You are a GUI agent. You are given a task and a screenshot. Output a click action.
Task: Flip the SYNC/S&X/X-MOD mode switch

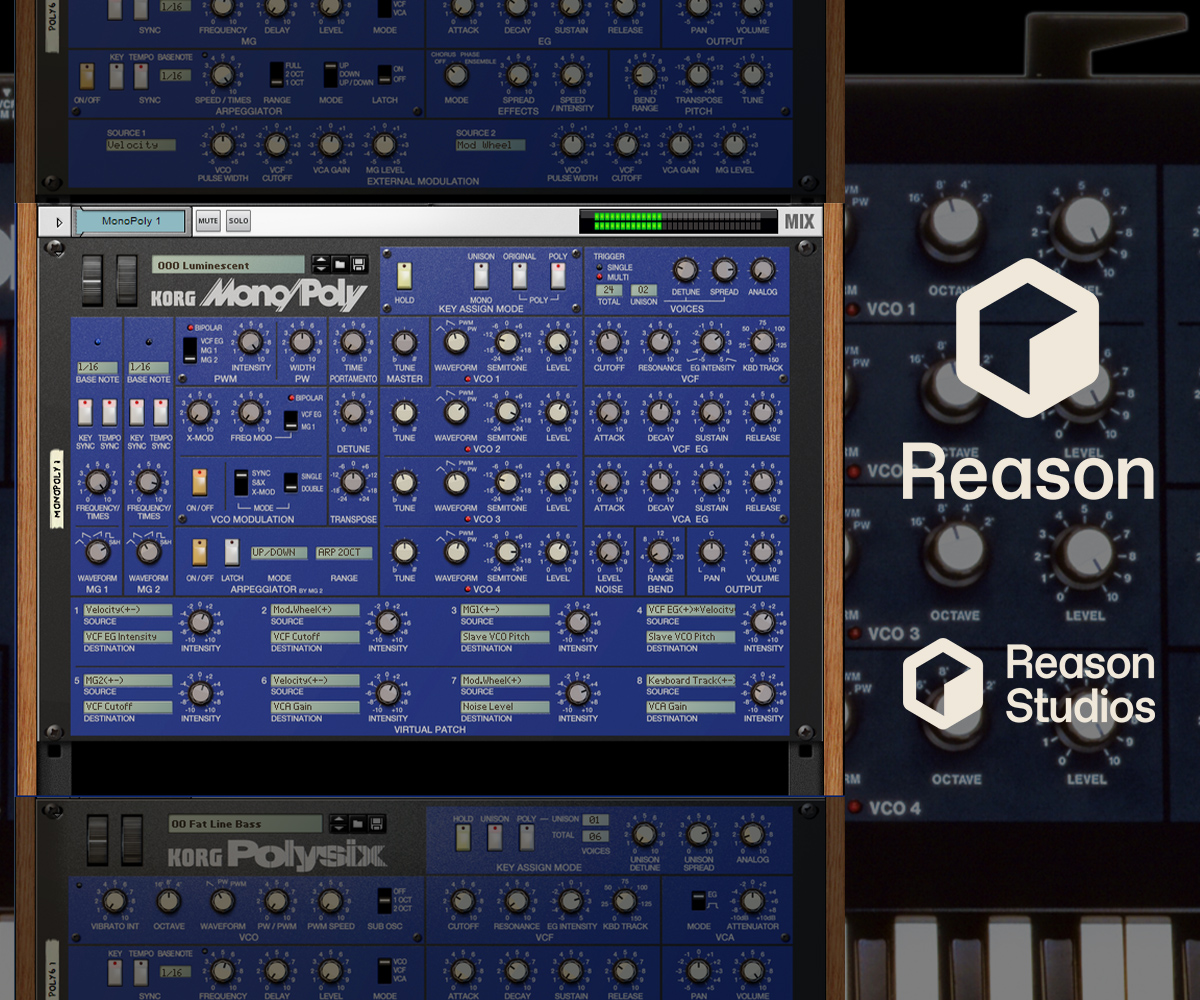coord(241,482)
